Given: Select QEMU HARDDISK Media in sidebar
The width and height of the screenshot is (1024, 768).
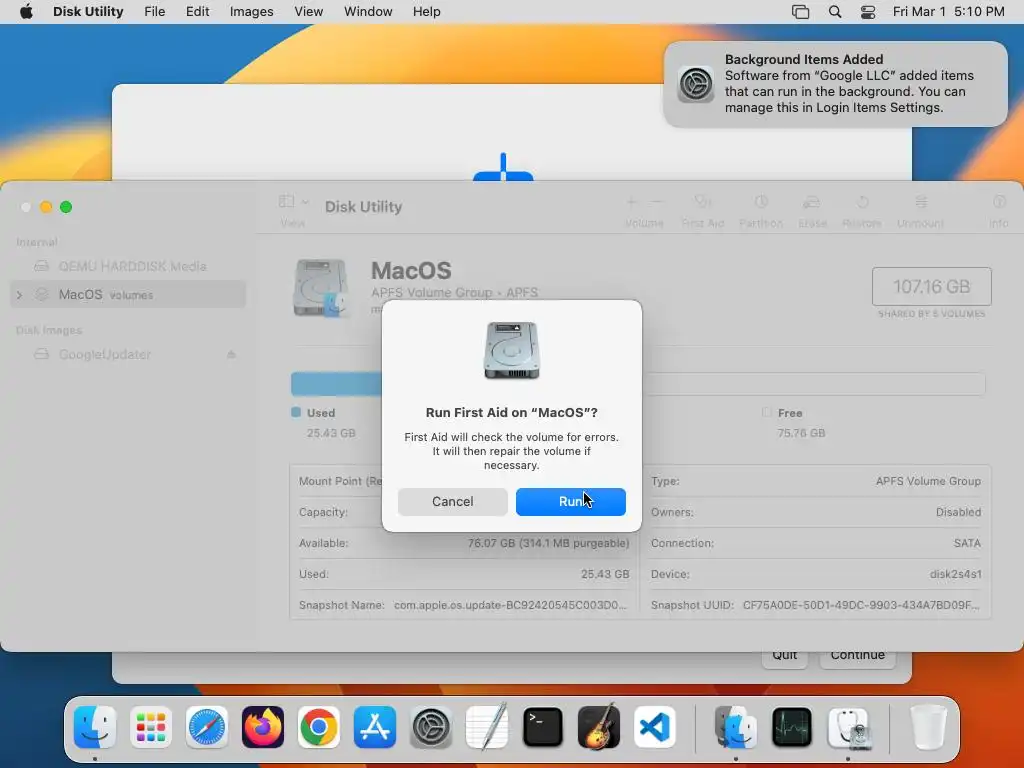Looking at the screenshot, I should click(x=128, y=266).
